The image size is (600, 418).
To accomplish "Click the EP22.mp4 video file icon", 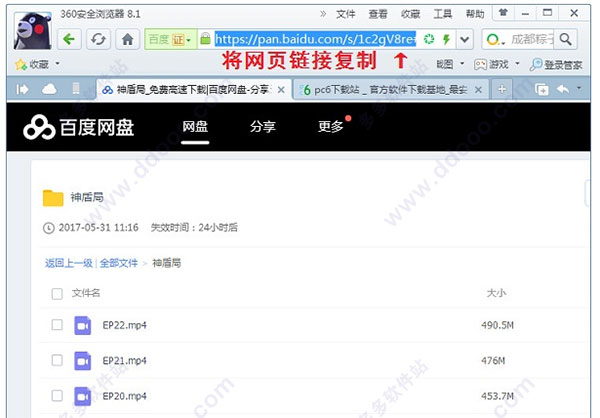I will pos(83,325).
